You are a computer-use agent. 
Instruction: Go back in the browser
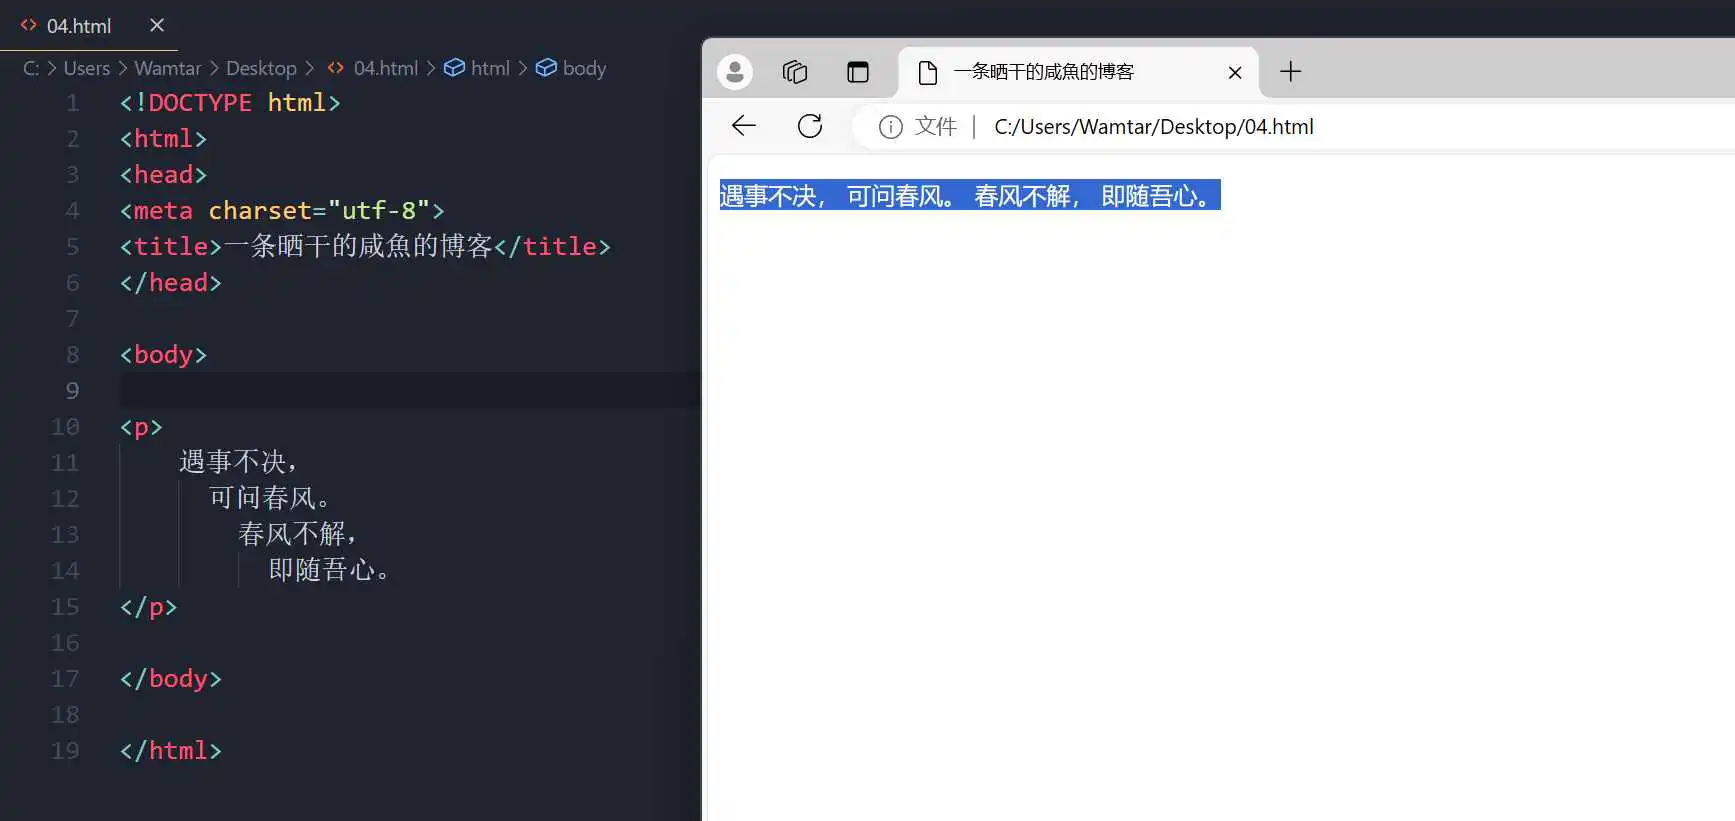pos(744,126)
